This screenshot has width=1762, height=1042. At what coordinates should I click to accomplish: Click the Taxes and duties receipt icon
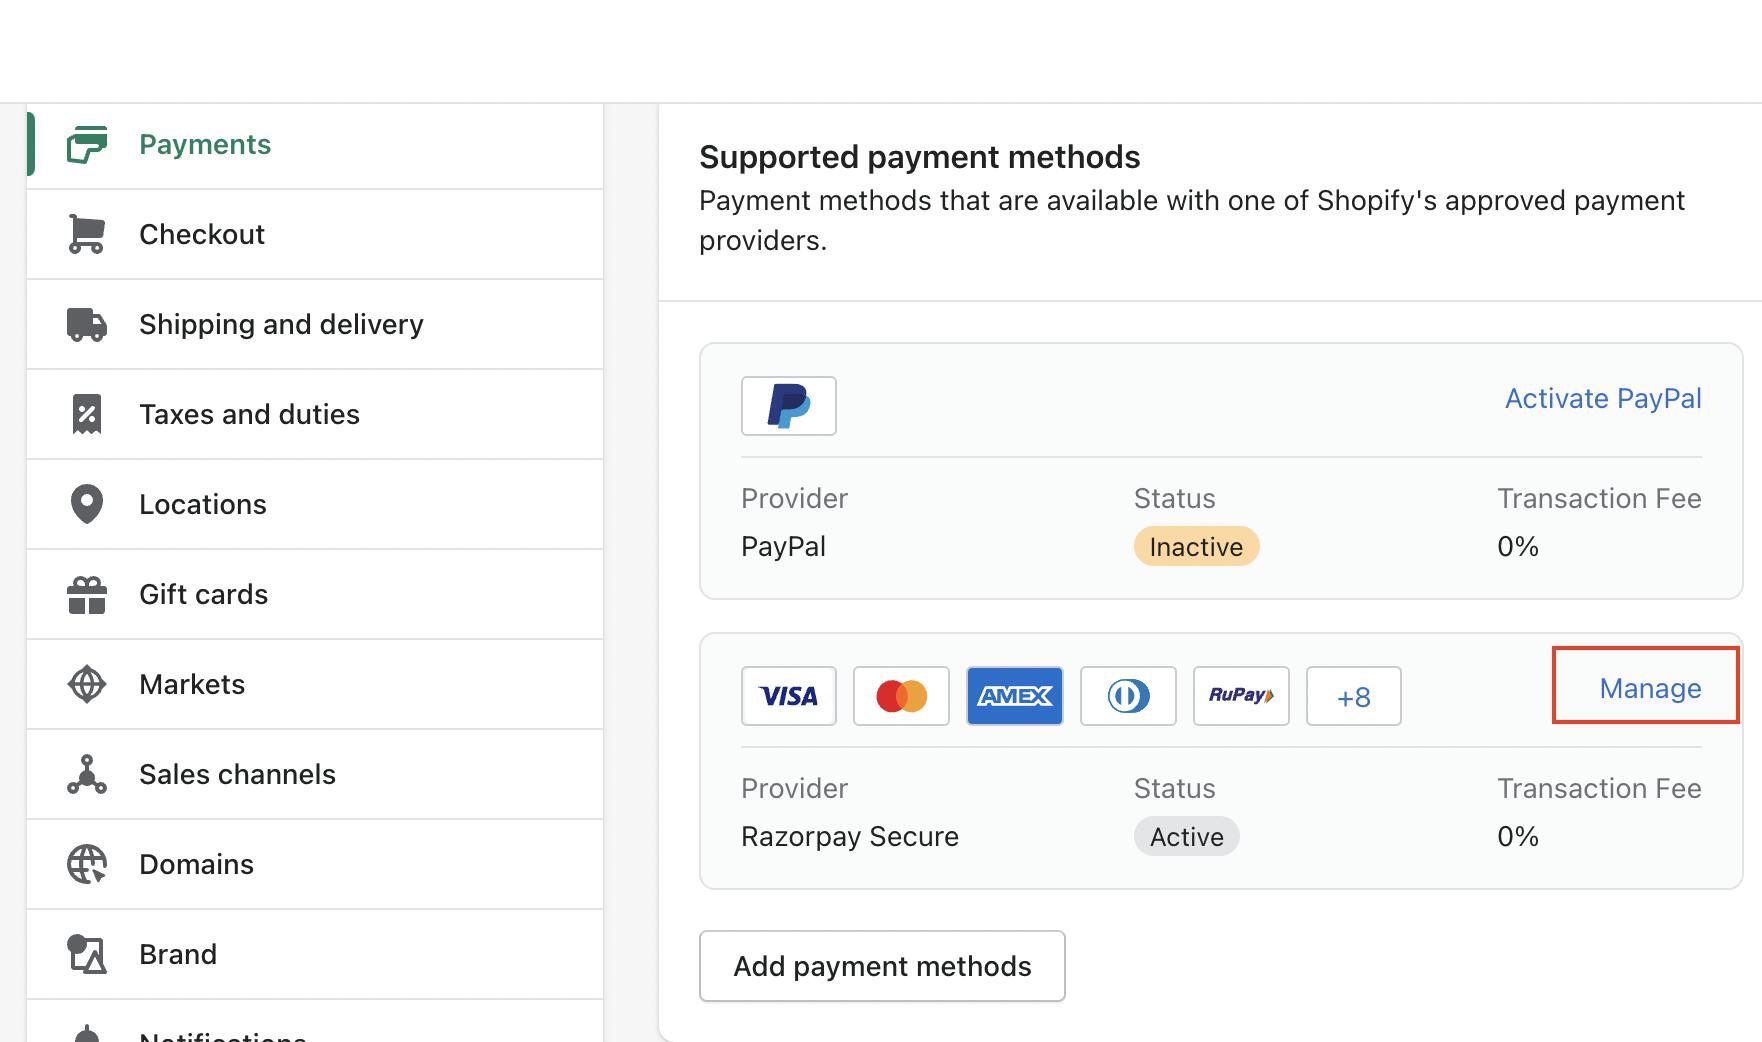tap(87, 414)
